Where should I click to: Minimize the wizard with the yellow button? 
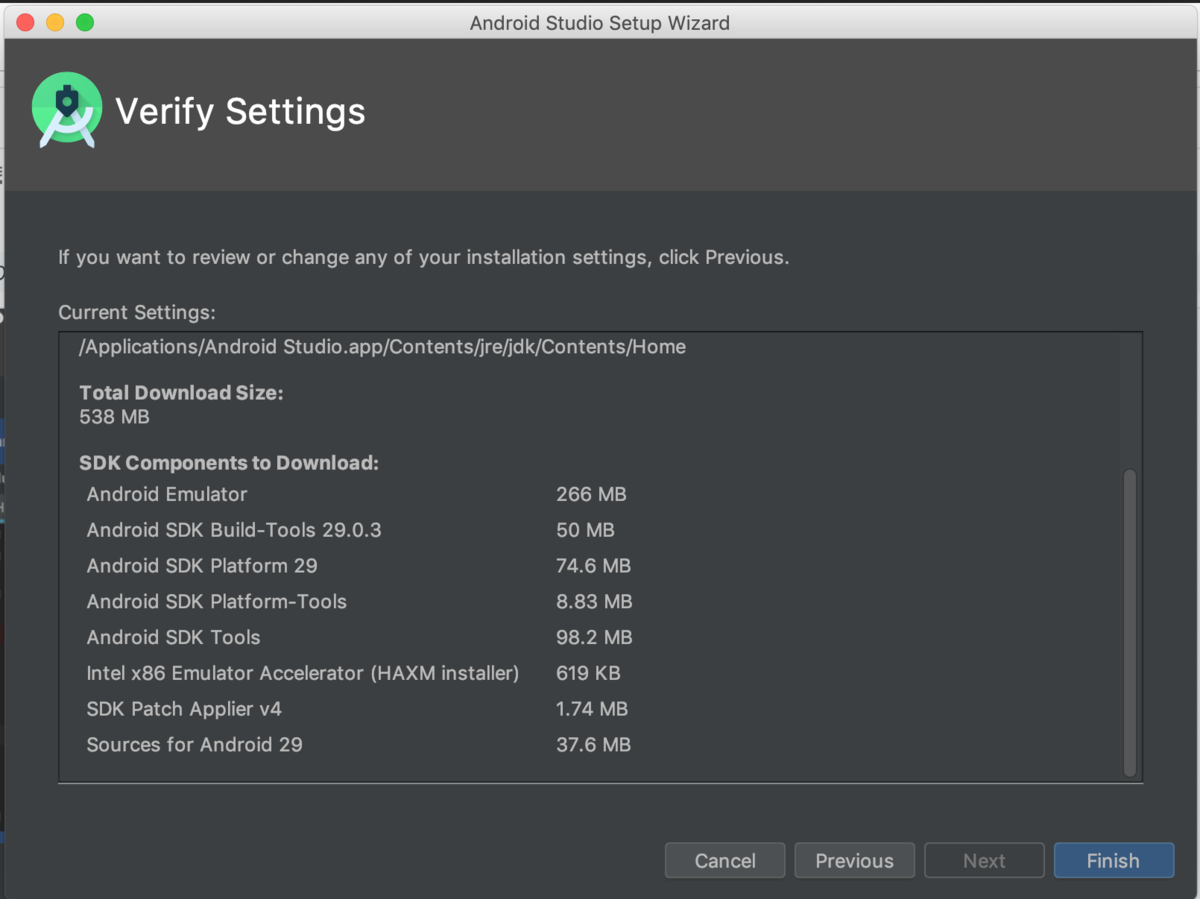coord(55,22)
